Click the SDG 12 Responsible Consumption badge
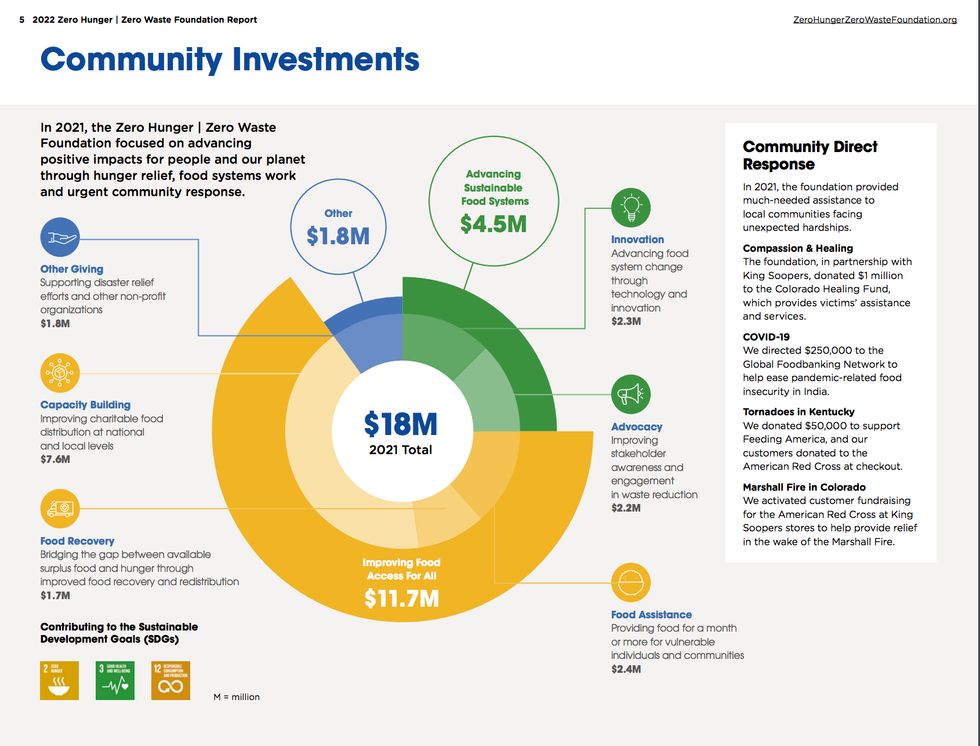Screen dimensions: 980x746 [171, 680]
